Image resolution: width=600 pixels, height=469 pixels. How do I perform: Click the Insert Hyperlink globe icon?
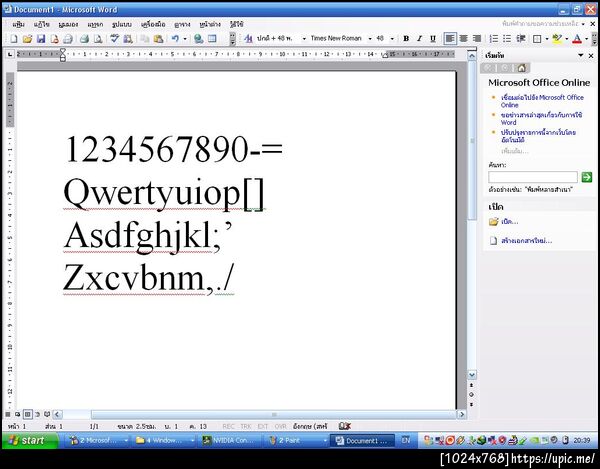[x=198, y=39]
